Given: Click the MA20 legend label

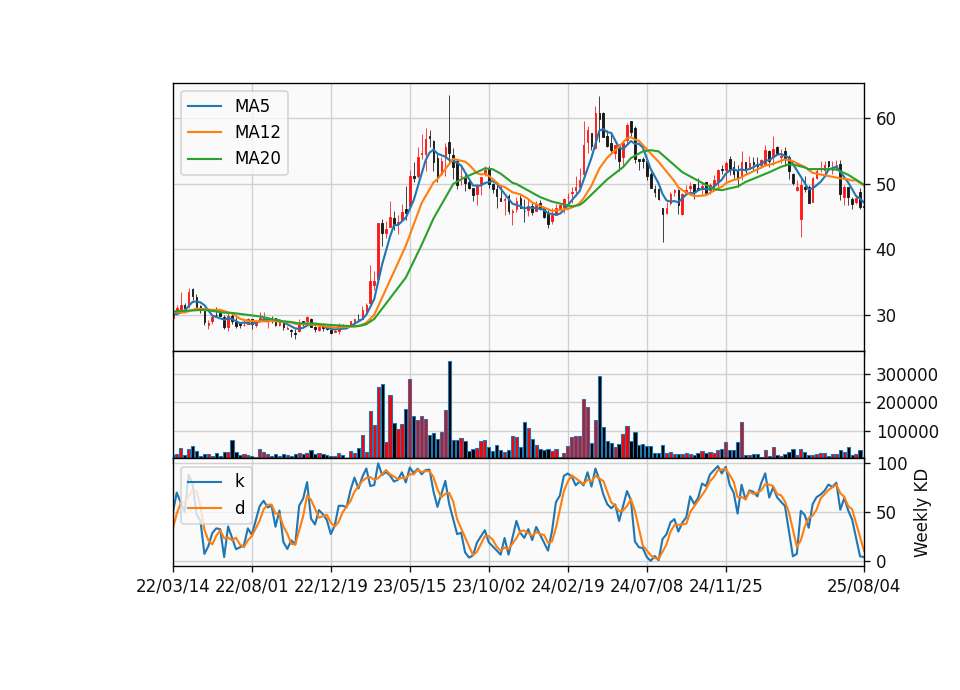Looking at the screenshot, I should pos(257,159).
